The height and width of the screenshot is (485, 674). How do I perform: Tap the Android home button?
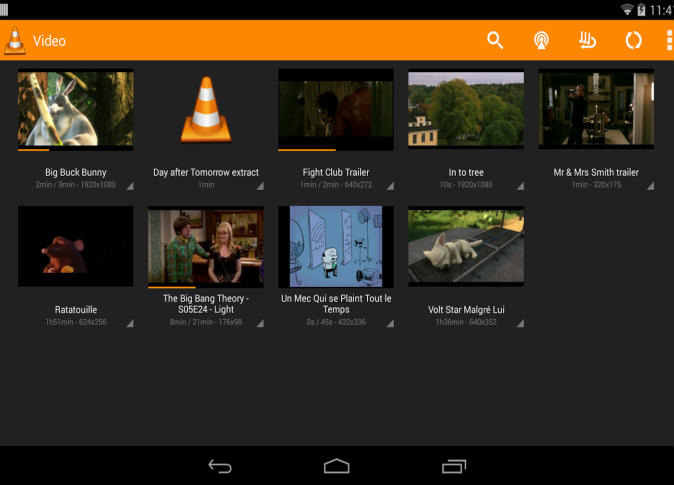(337, 466)
